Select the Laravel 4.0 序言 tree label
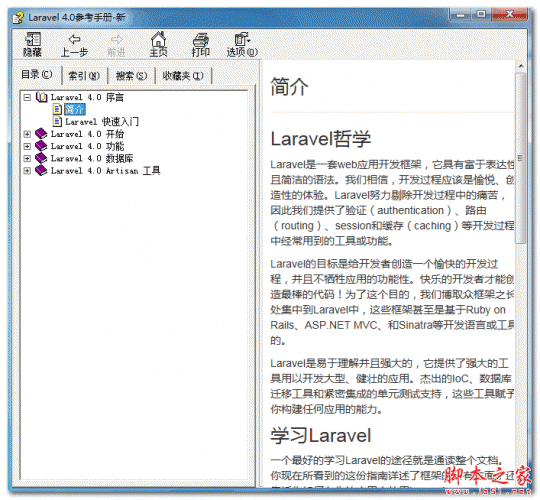 coord(87,97)
